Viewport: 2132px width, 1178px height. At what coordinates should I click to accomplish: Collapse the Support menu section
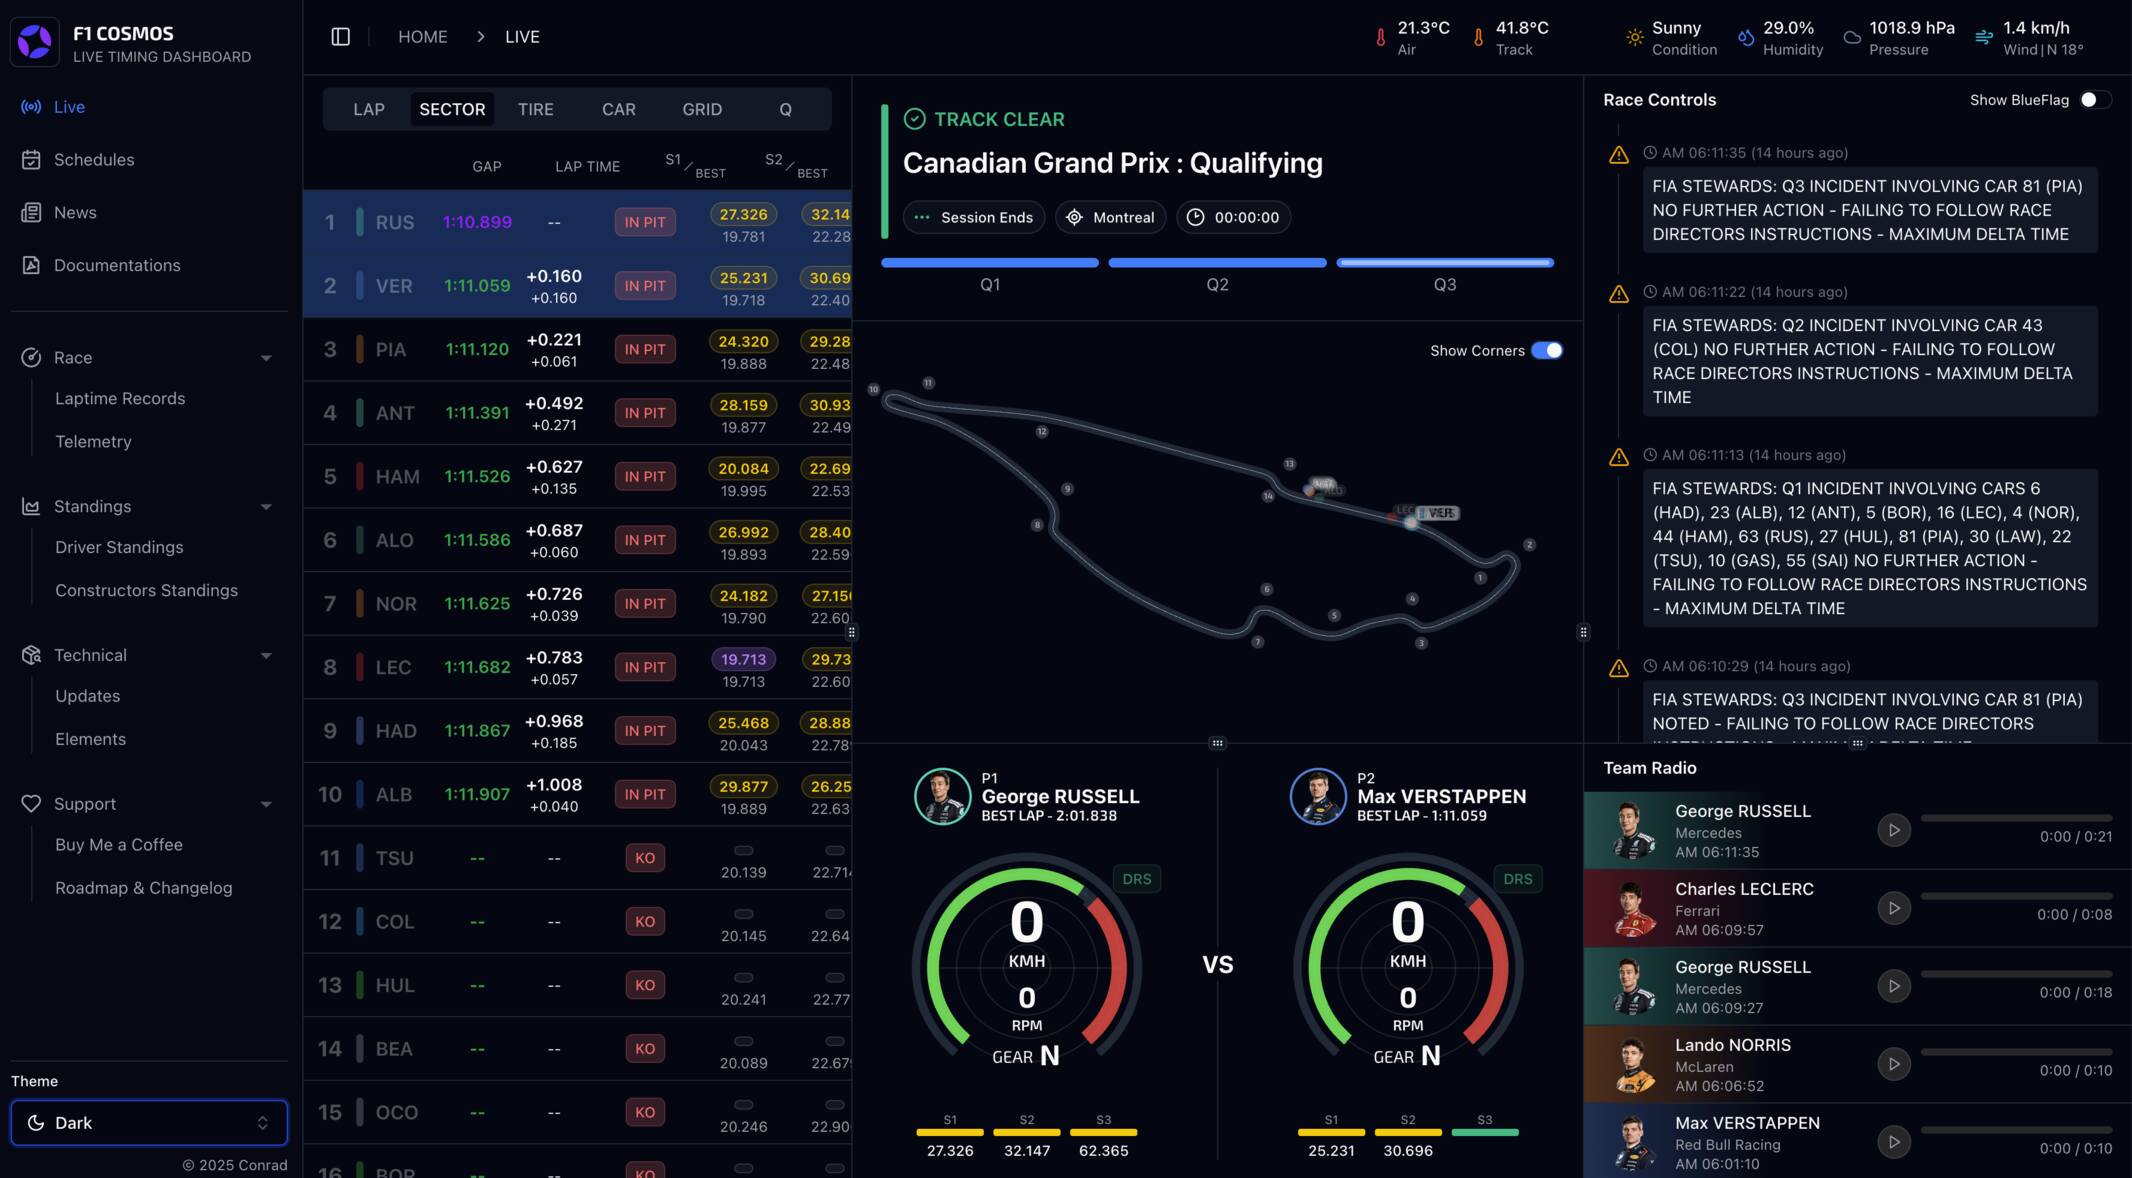[266, 805]
